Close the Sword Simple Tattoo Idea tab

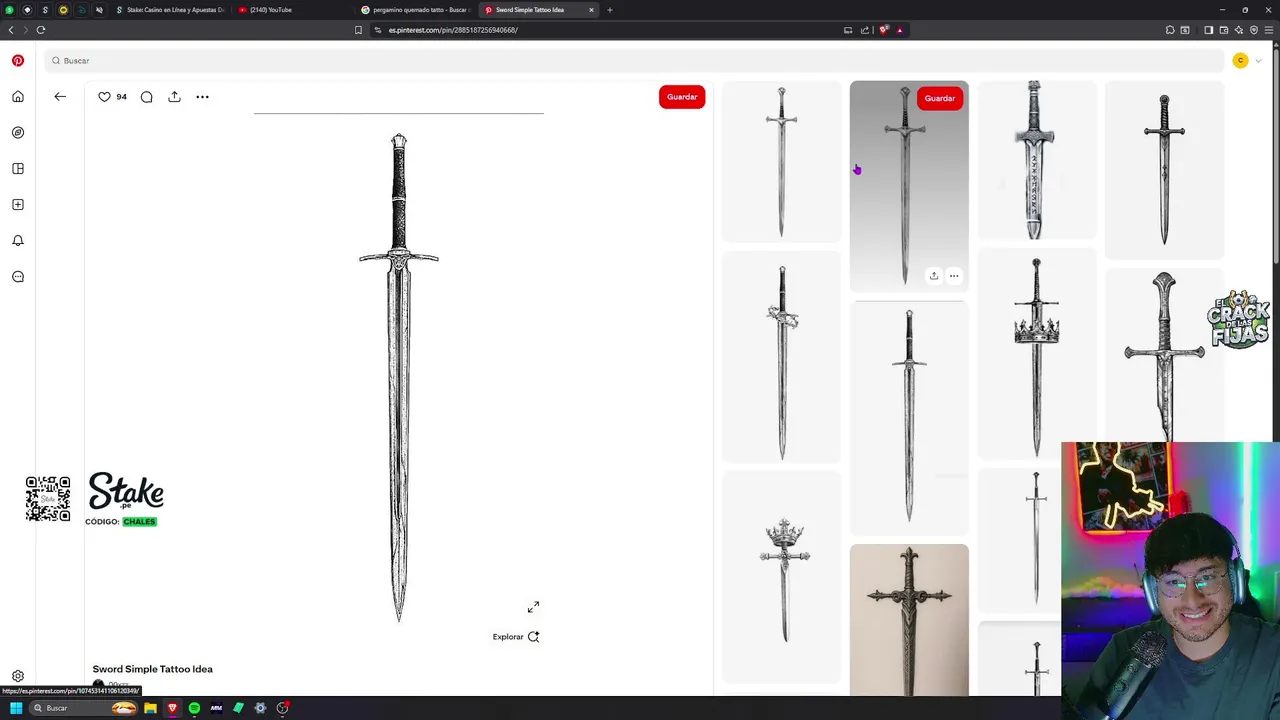pos(591,10)
